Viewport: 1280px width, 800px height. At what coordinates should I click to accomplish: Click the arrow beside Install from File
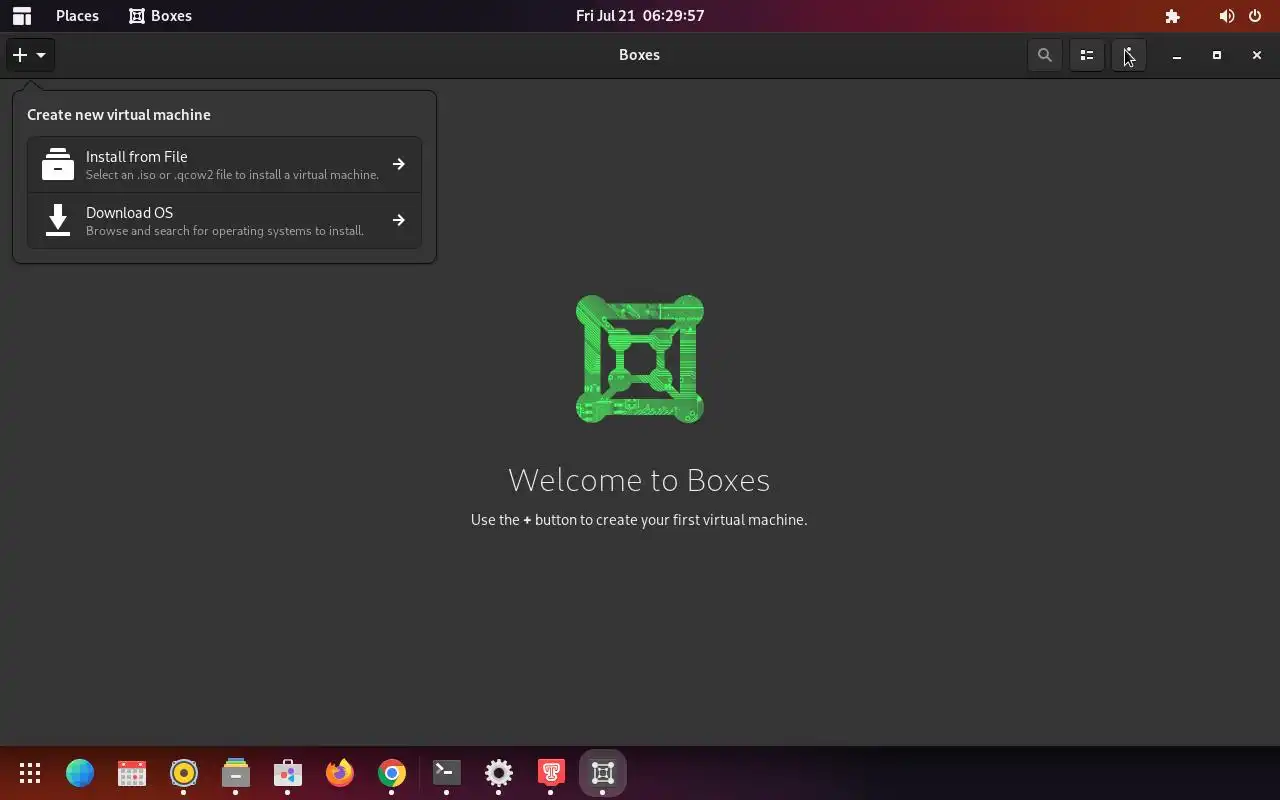(399, 164)
